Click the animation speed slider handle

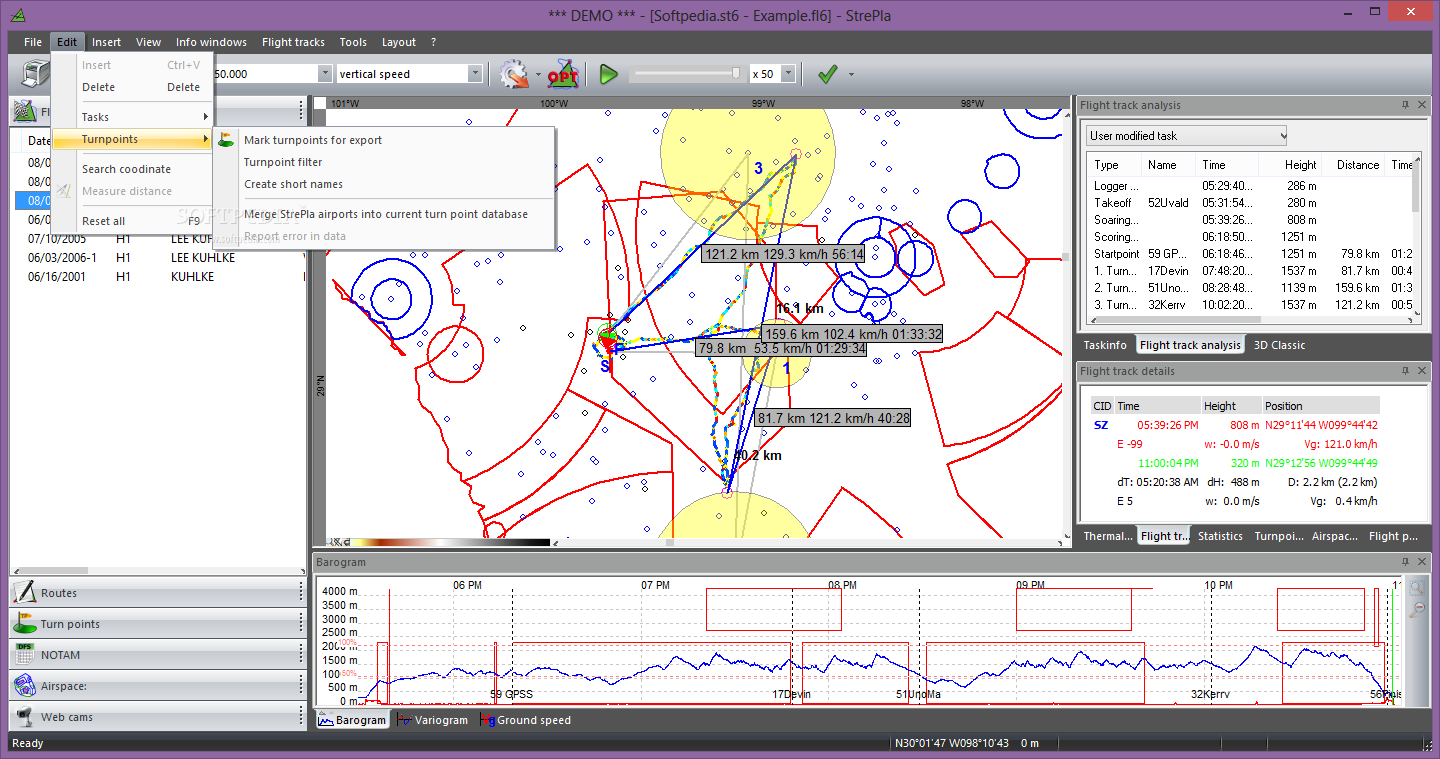737,73
